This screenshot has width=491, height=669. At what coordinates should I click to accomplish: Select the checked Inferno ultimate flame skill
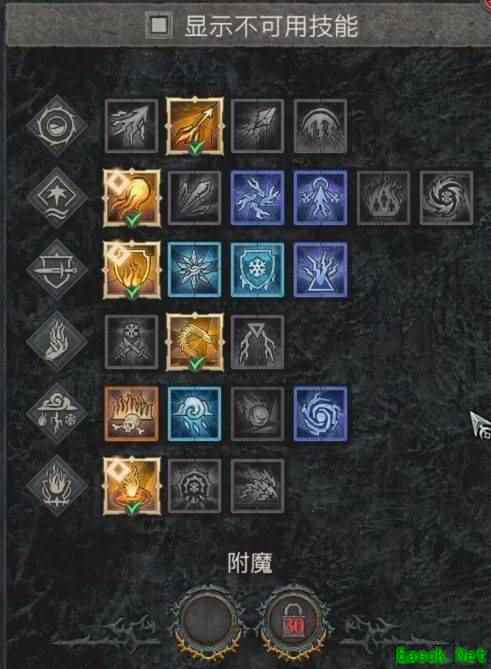pos(132,486)
